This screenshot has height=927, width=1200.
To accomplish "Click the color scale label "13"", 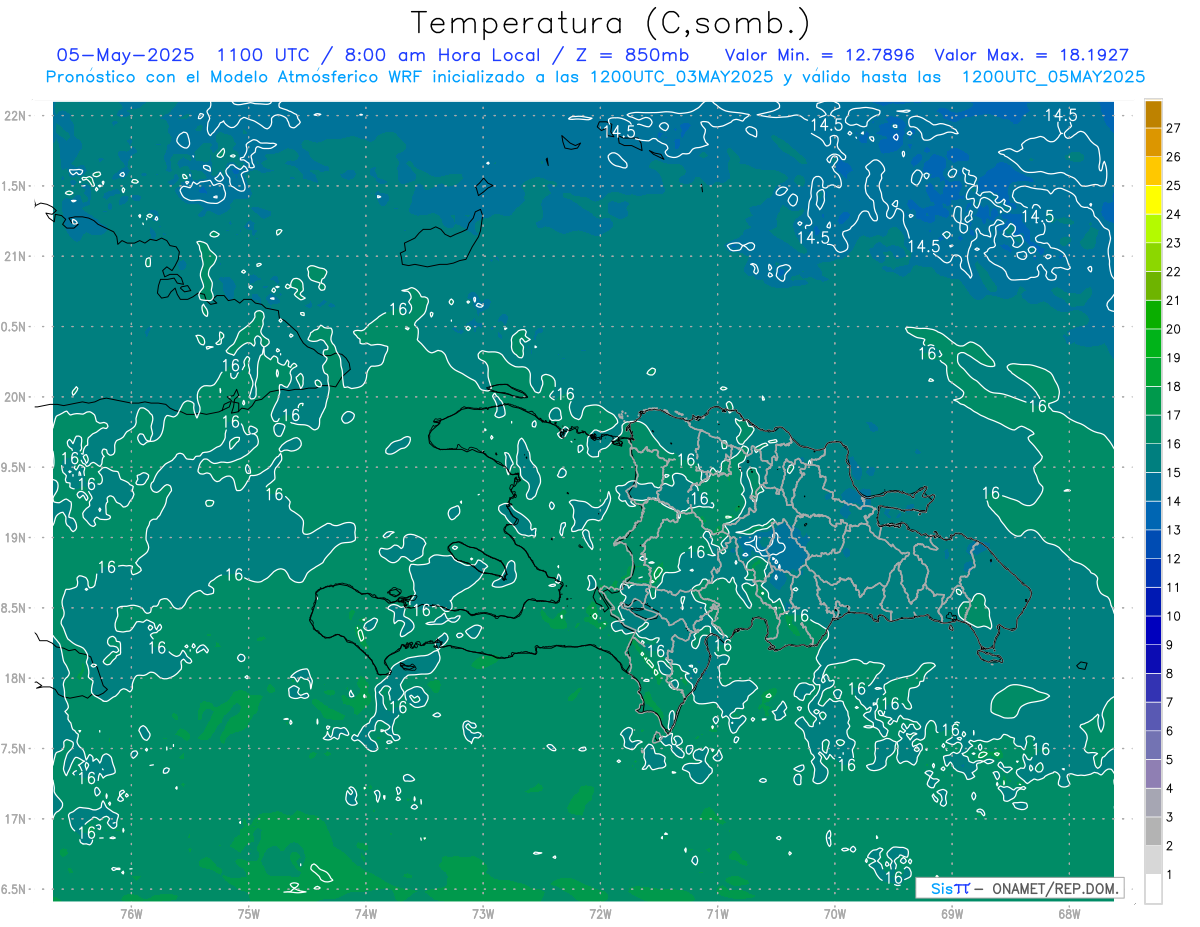I will pos(1174,530).
